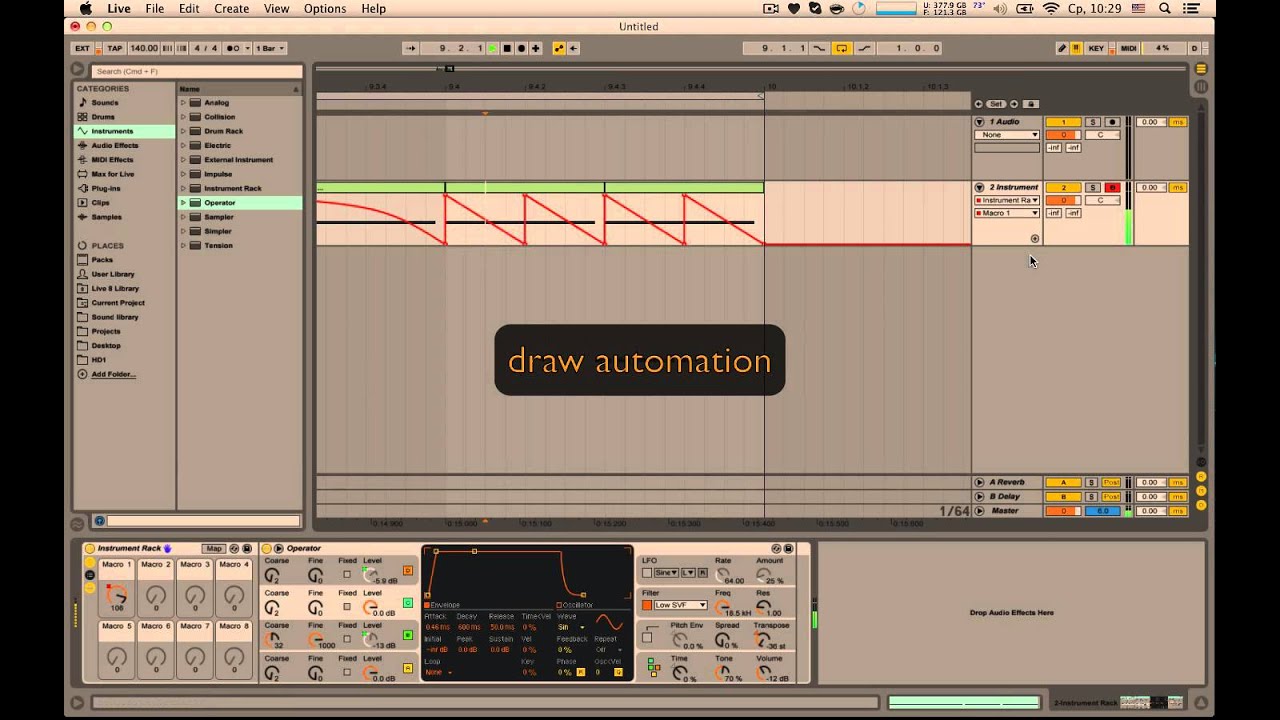1280x720 pixels.
Task: Click the Operator algorithm selector icon
Action: 652,665
